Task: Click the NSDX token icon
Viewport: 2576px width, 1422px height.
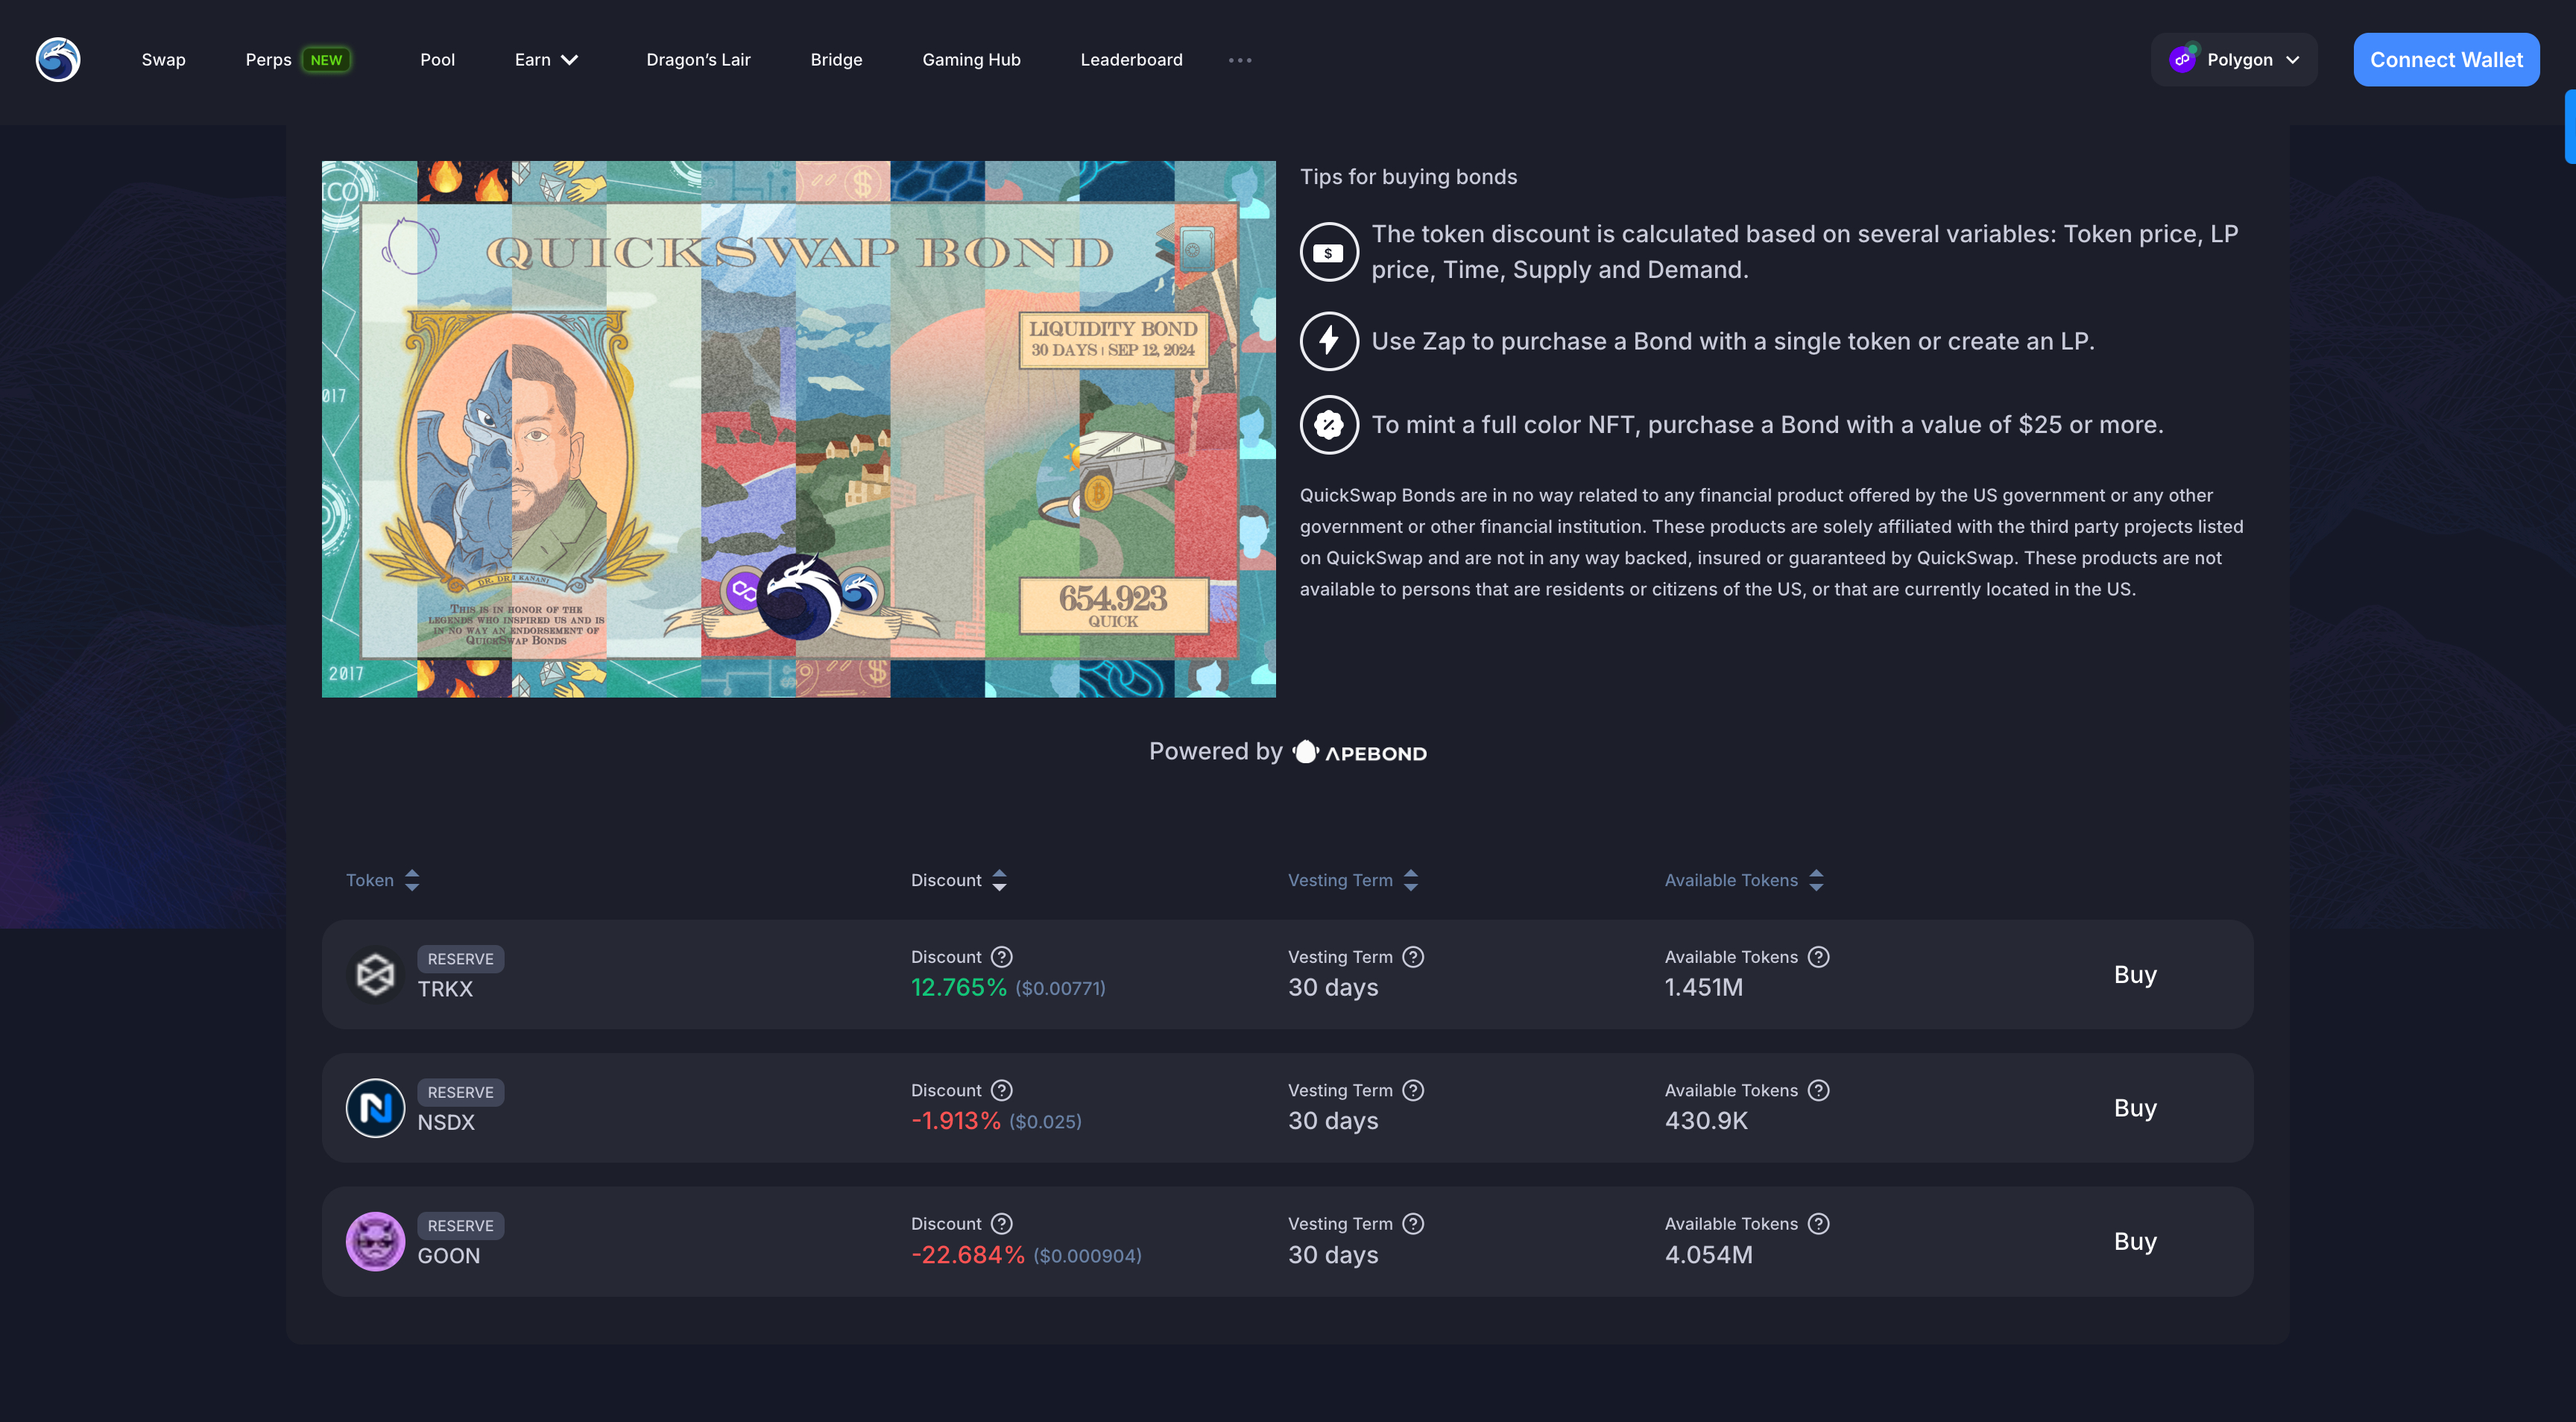Action: coord(375,1108)
